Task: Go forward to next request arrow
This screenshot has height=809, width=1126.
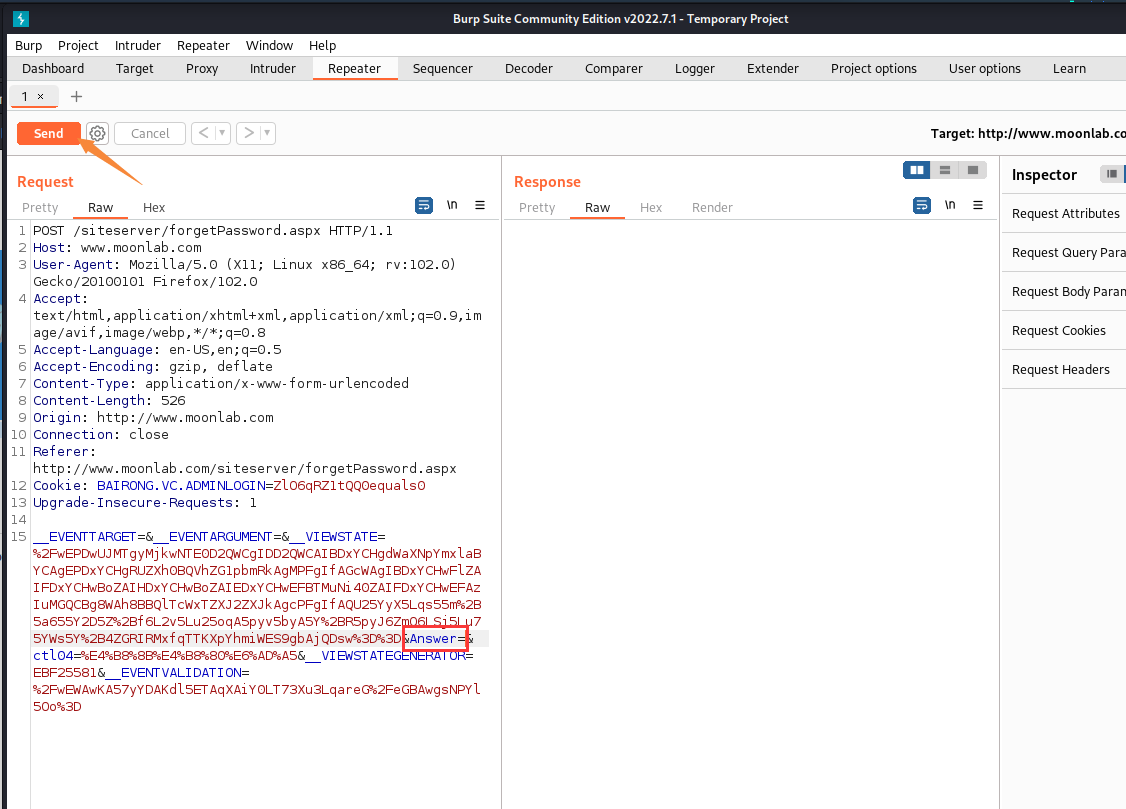Action: [248, 133]
